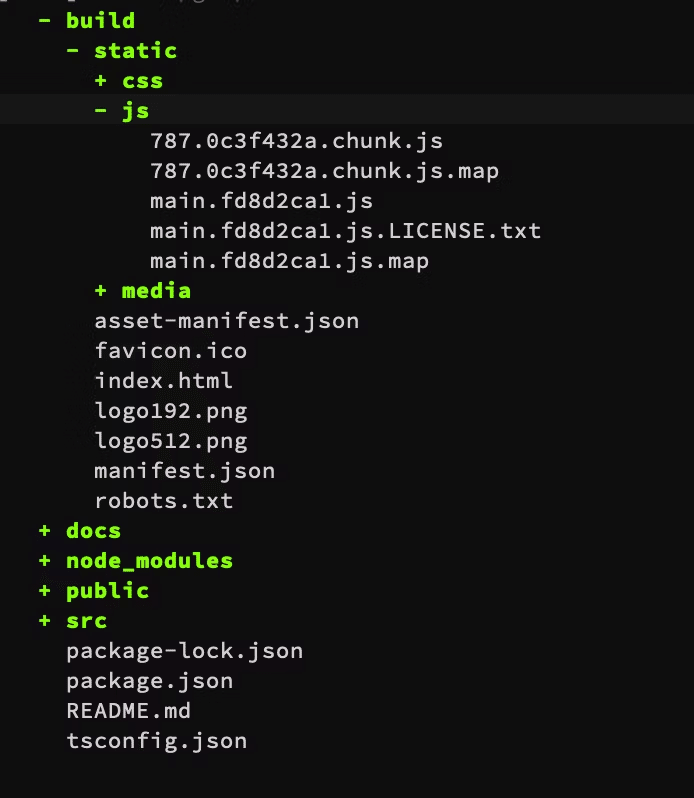Select favicon.ico file
The height and width of the screenshot is (798, 694).
pos(170,351)
